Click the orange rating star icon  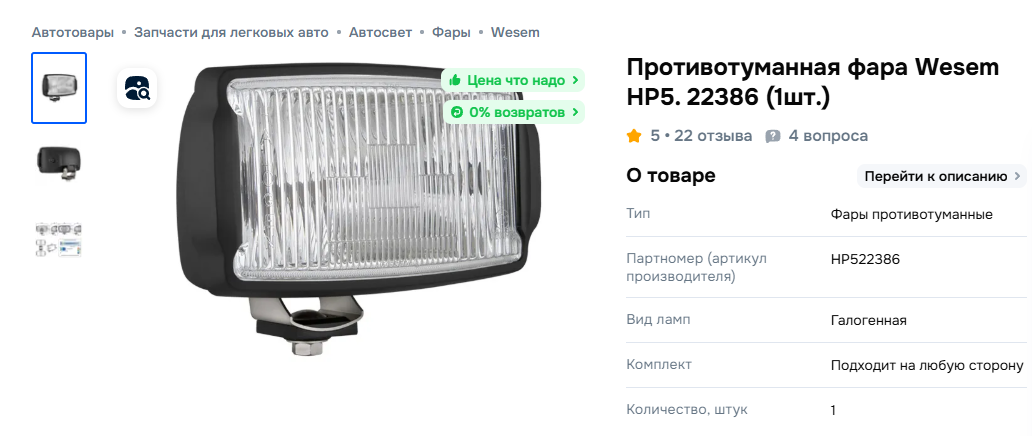pos(634,136)
